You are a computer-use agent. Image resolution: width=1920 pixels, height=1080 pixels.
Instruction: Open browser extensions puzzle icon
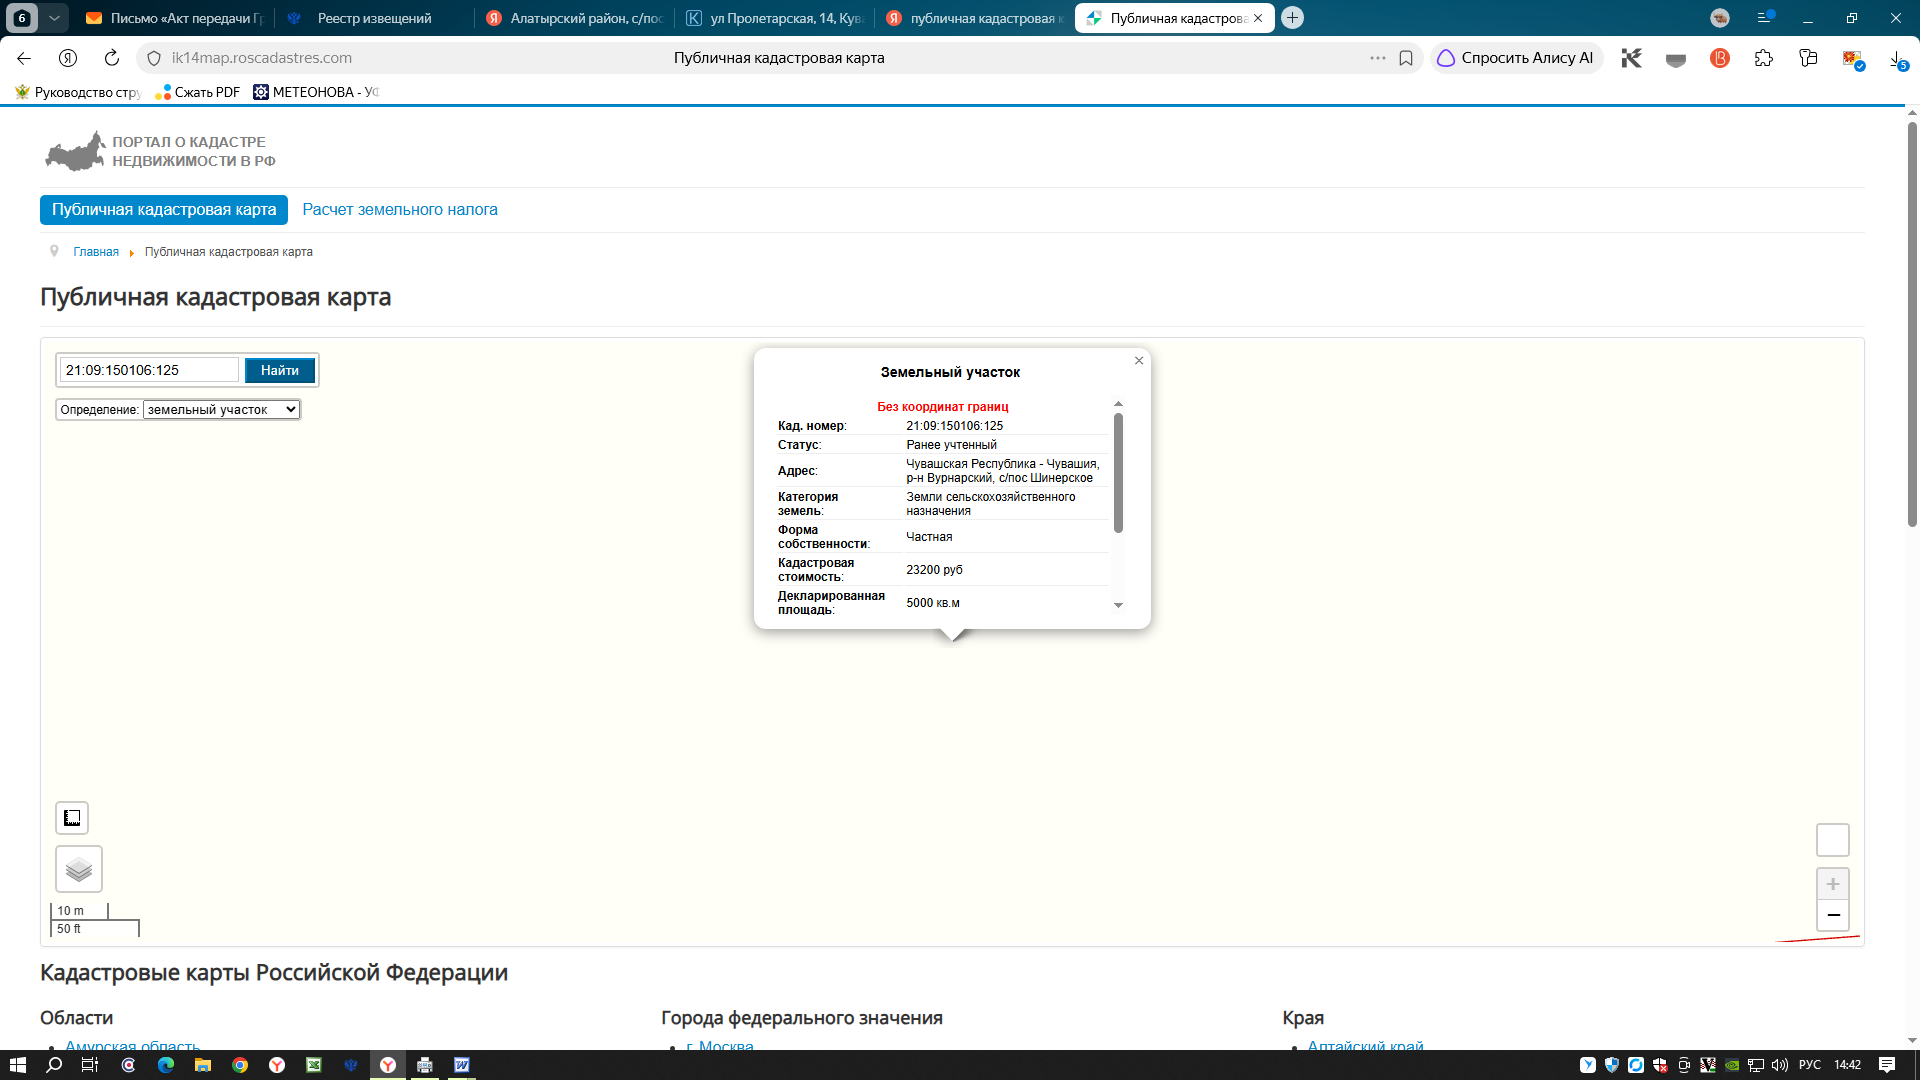1764,58
